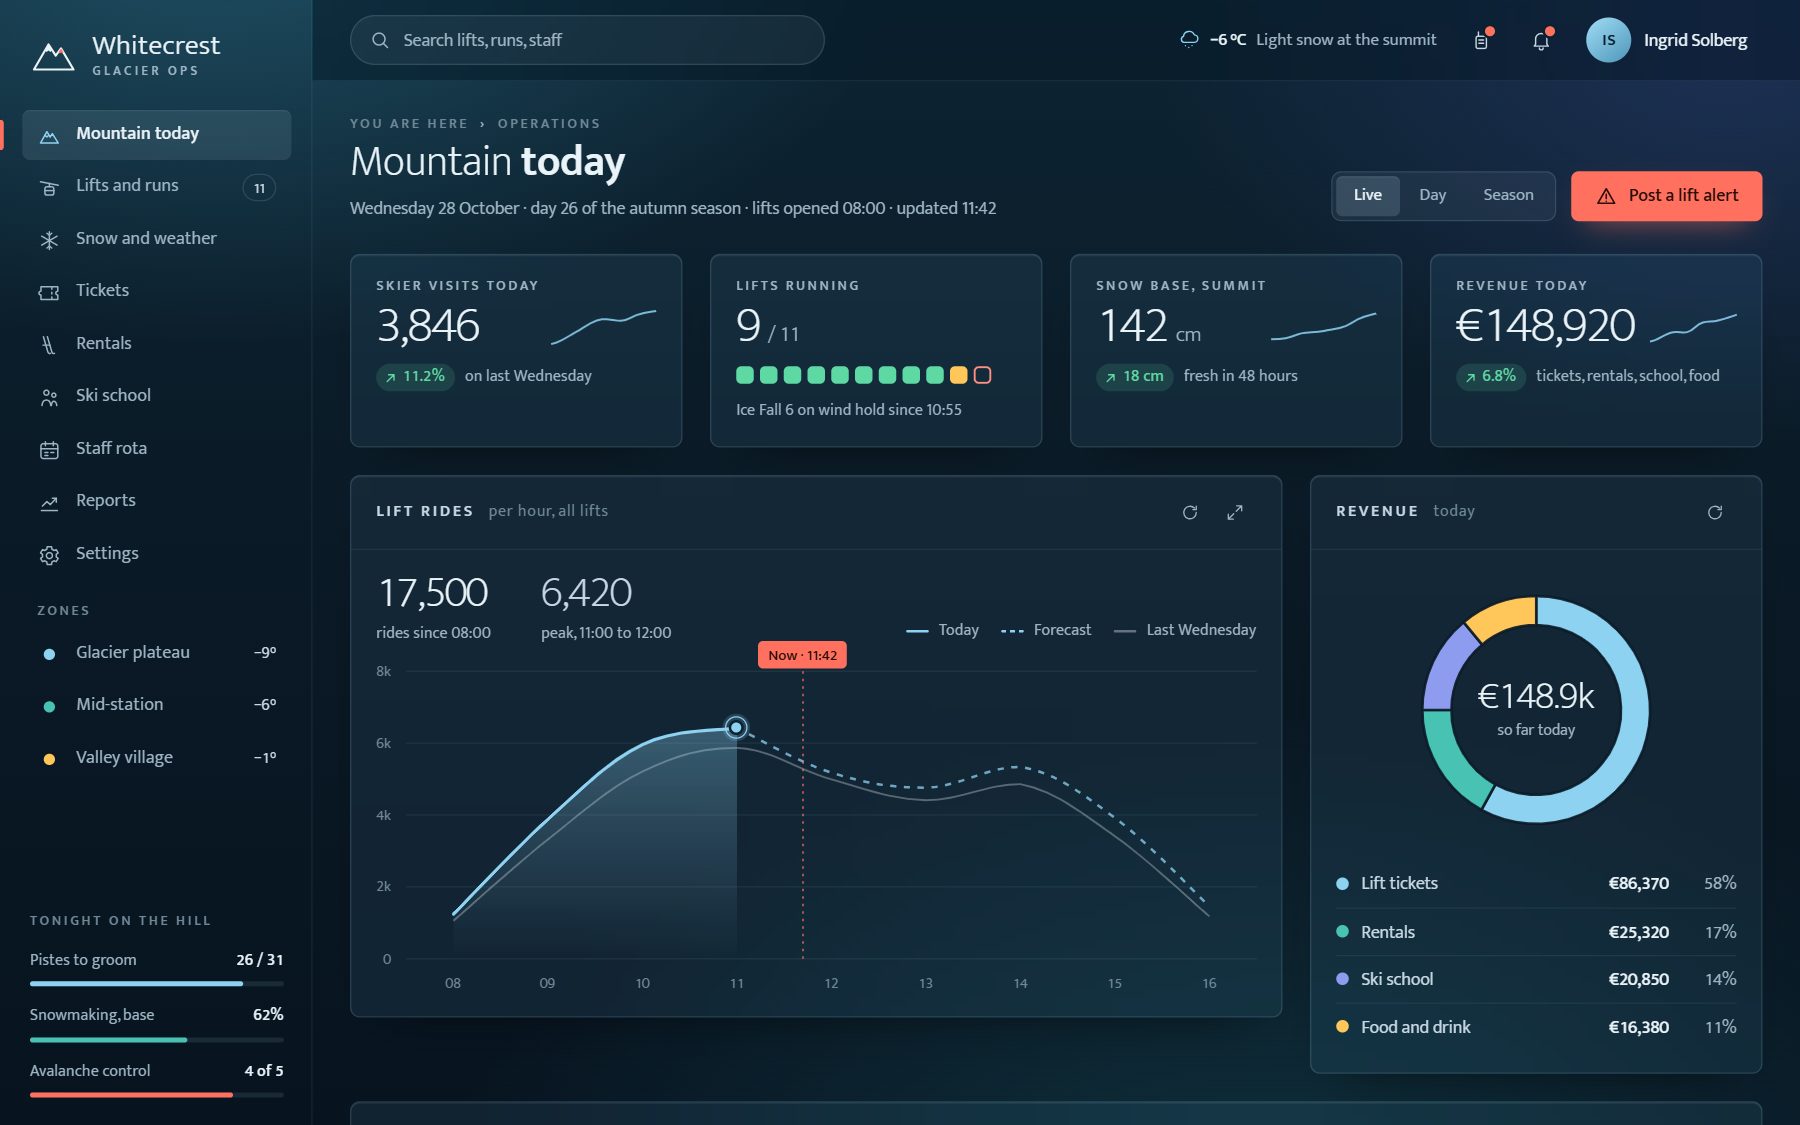
Task: Click the Pistes to groom progress bar
Action: click(157, 984)
